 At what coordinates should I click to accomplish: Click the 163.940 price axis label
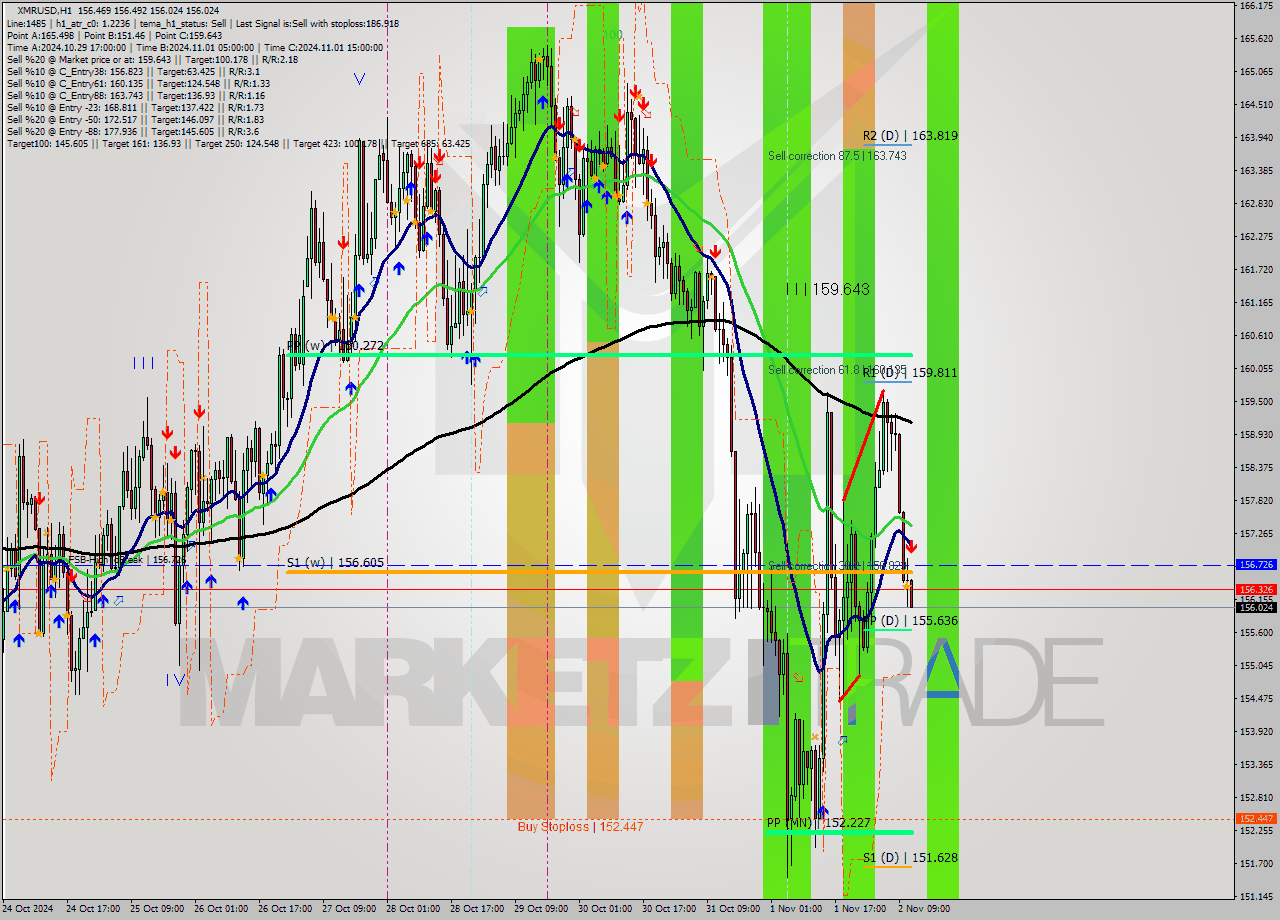[x=1256, y=137]
